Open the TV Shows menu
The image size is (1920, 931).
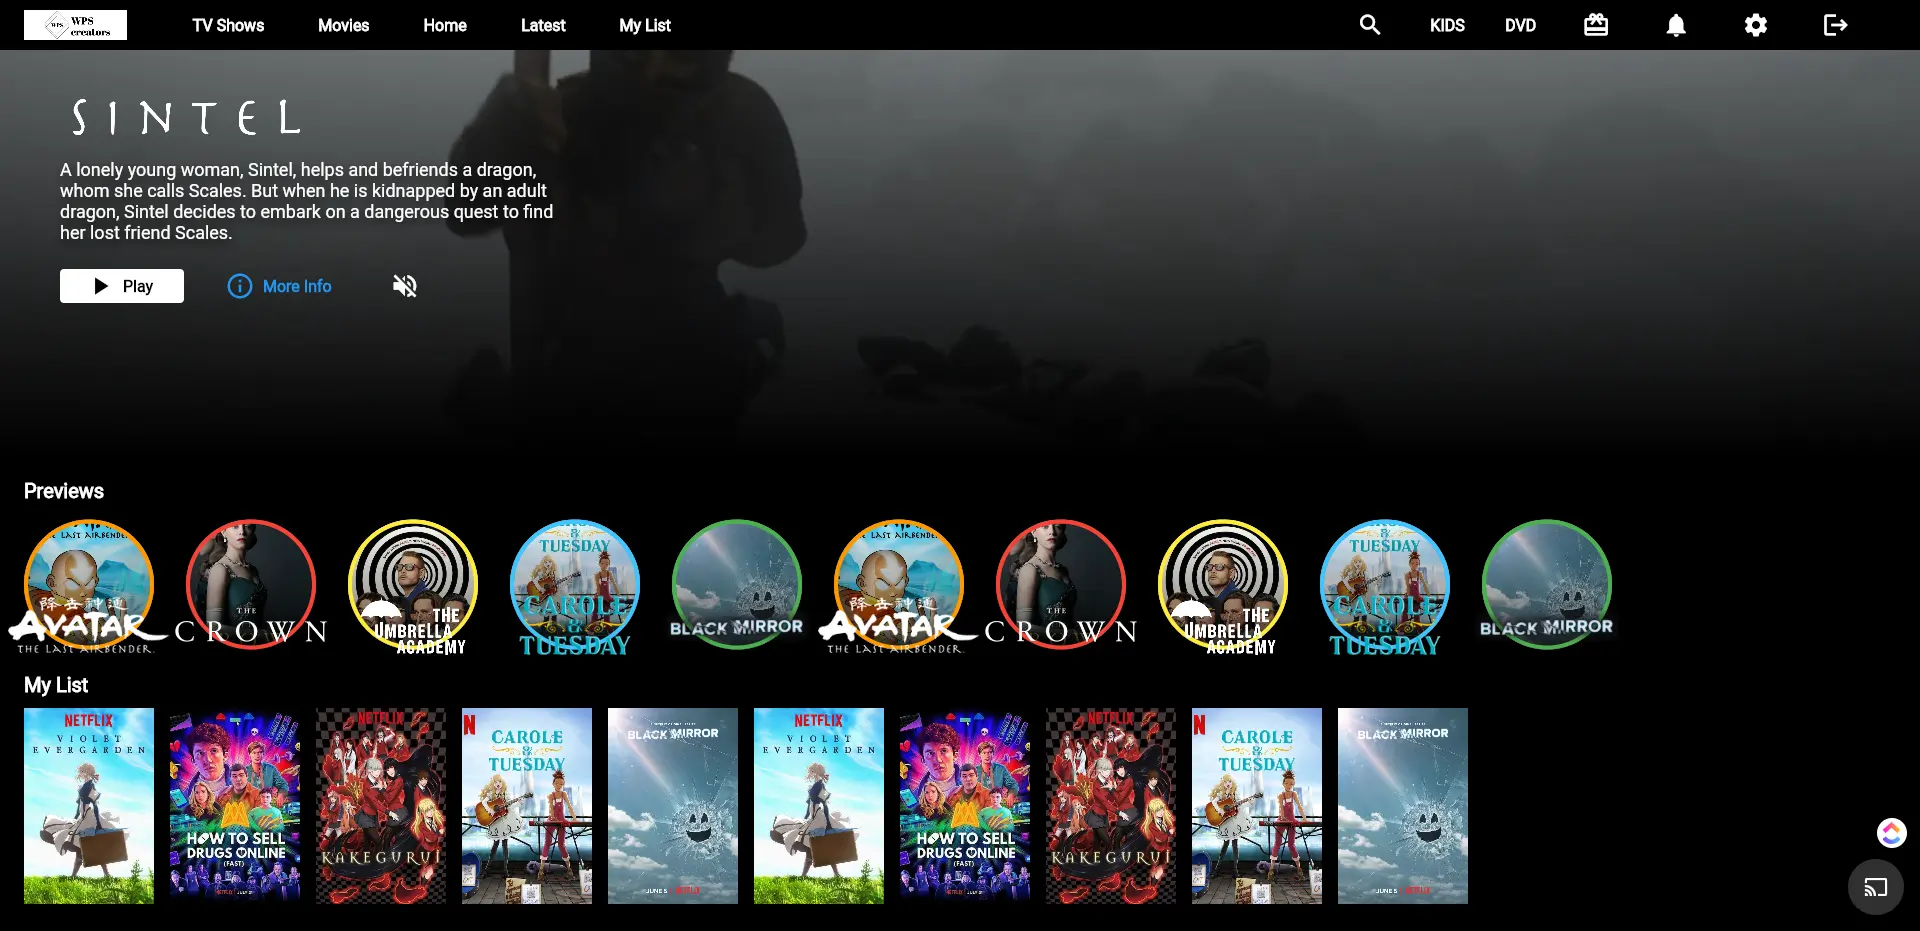coord(228,25)
